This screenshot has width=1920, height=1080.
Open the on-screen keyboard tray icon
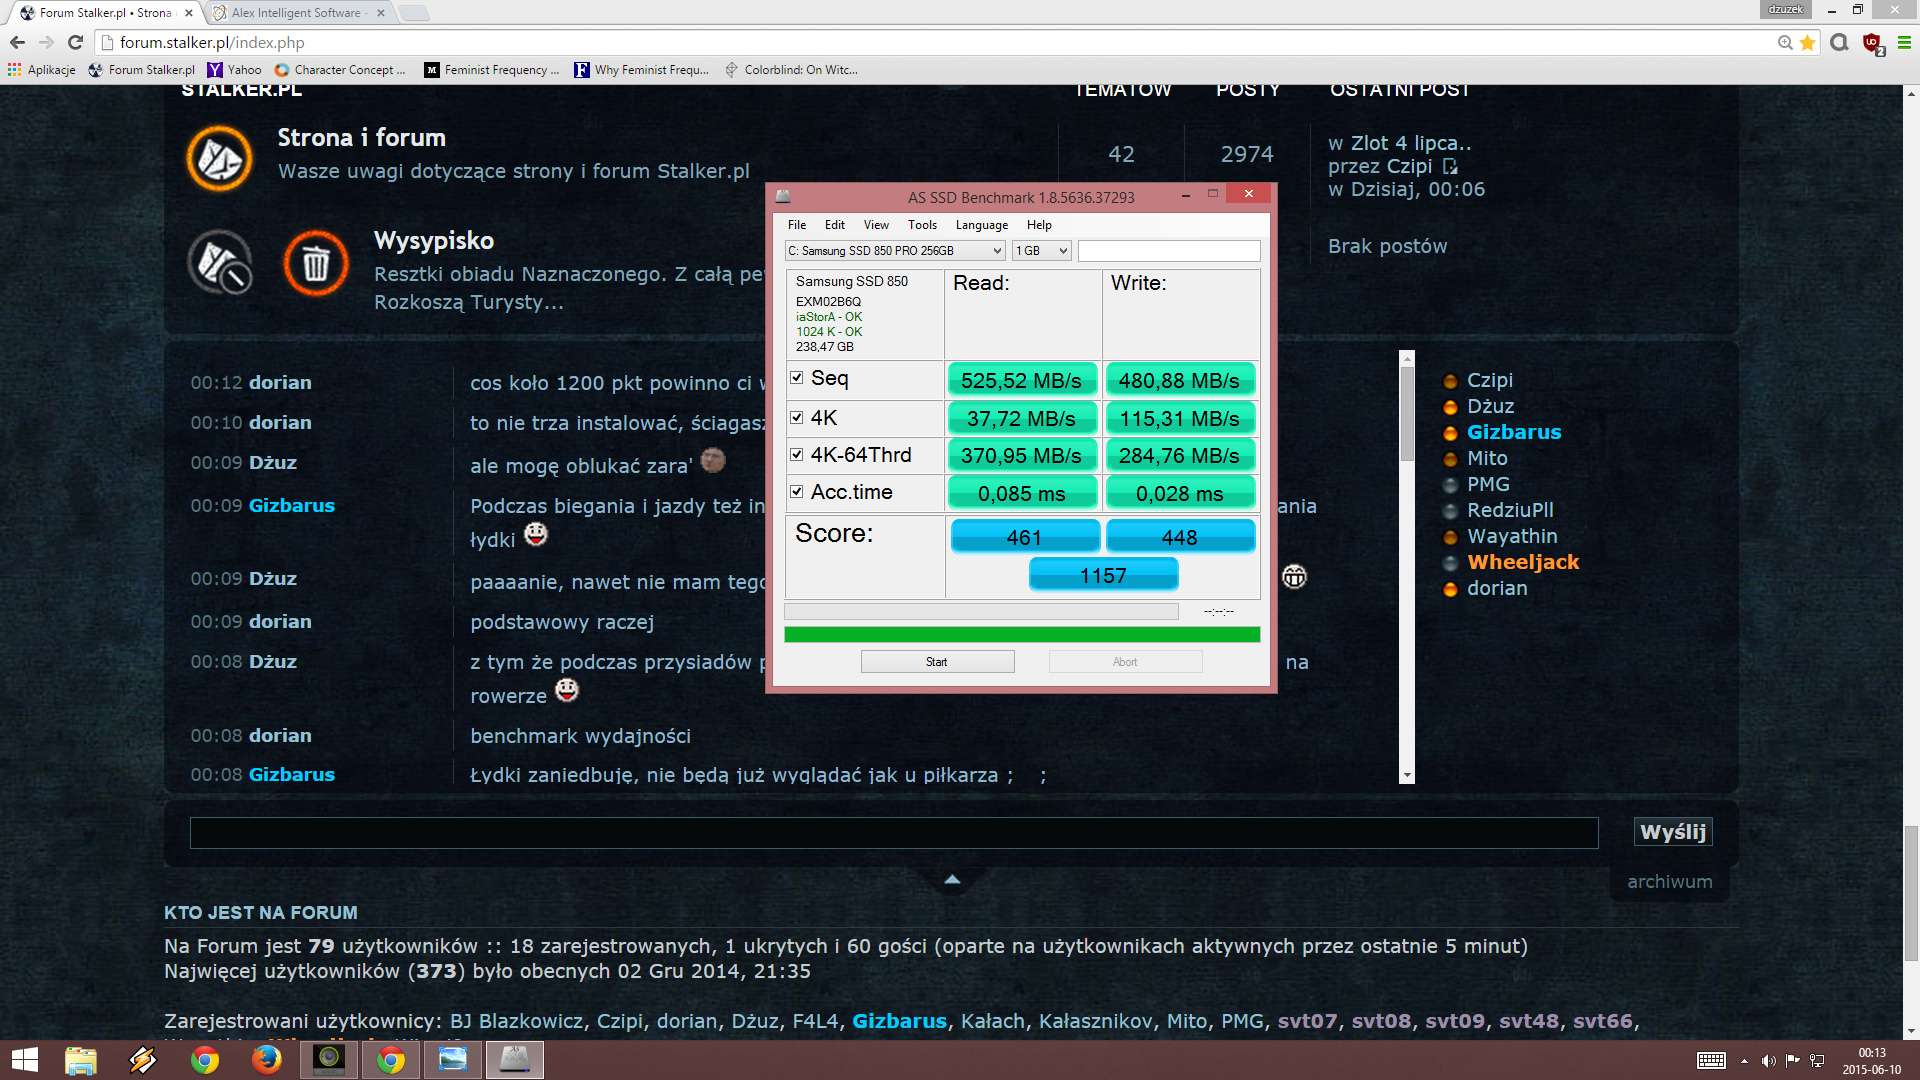(1711, 1061)
